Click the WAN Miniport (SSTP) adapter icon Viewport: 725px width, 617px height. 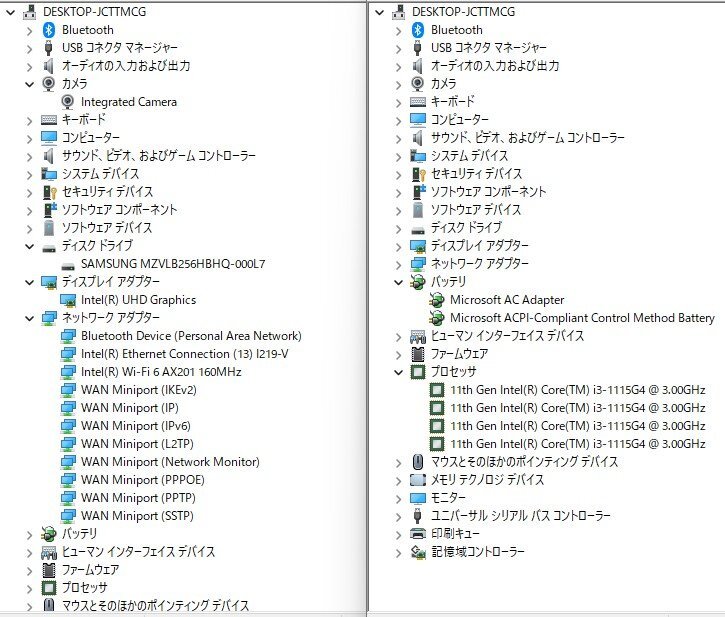pos(68,516)
